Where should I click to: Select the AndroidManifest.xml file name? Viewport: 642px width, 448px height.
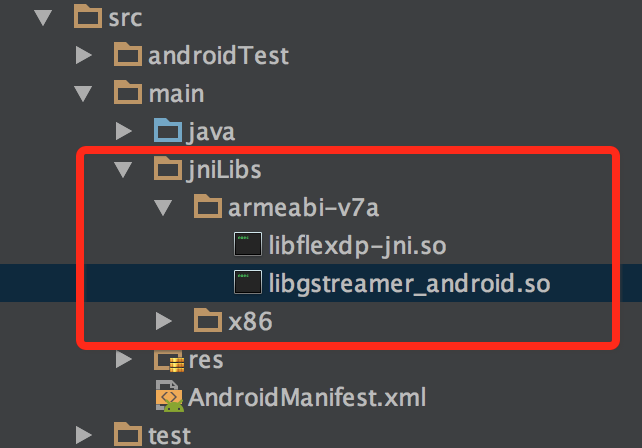point(307,397)
